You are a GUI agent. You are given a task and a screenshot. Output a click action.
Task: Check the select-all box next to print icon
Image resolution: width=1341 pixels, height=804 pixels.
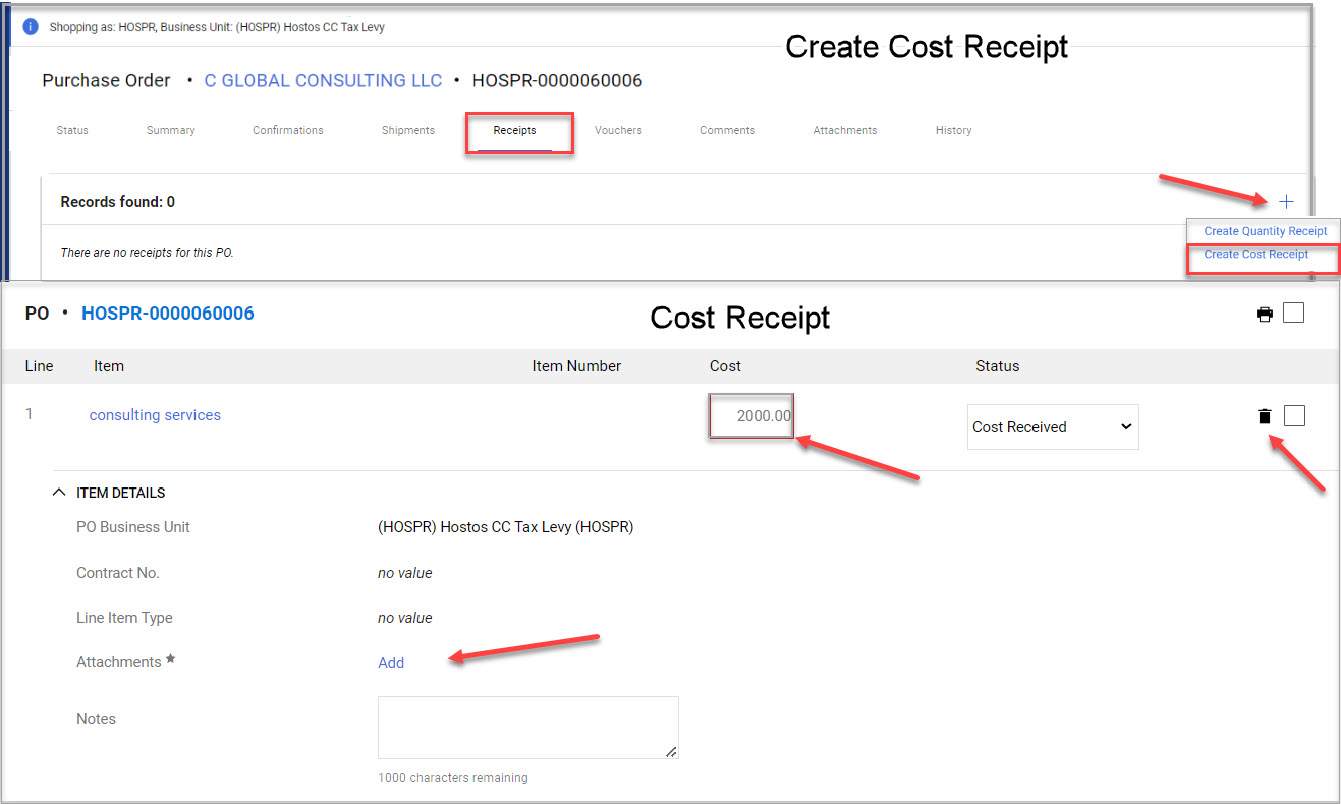click(x=1294, y=313)
